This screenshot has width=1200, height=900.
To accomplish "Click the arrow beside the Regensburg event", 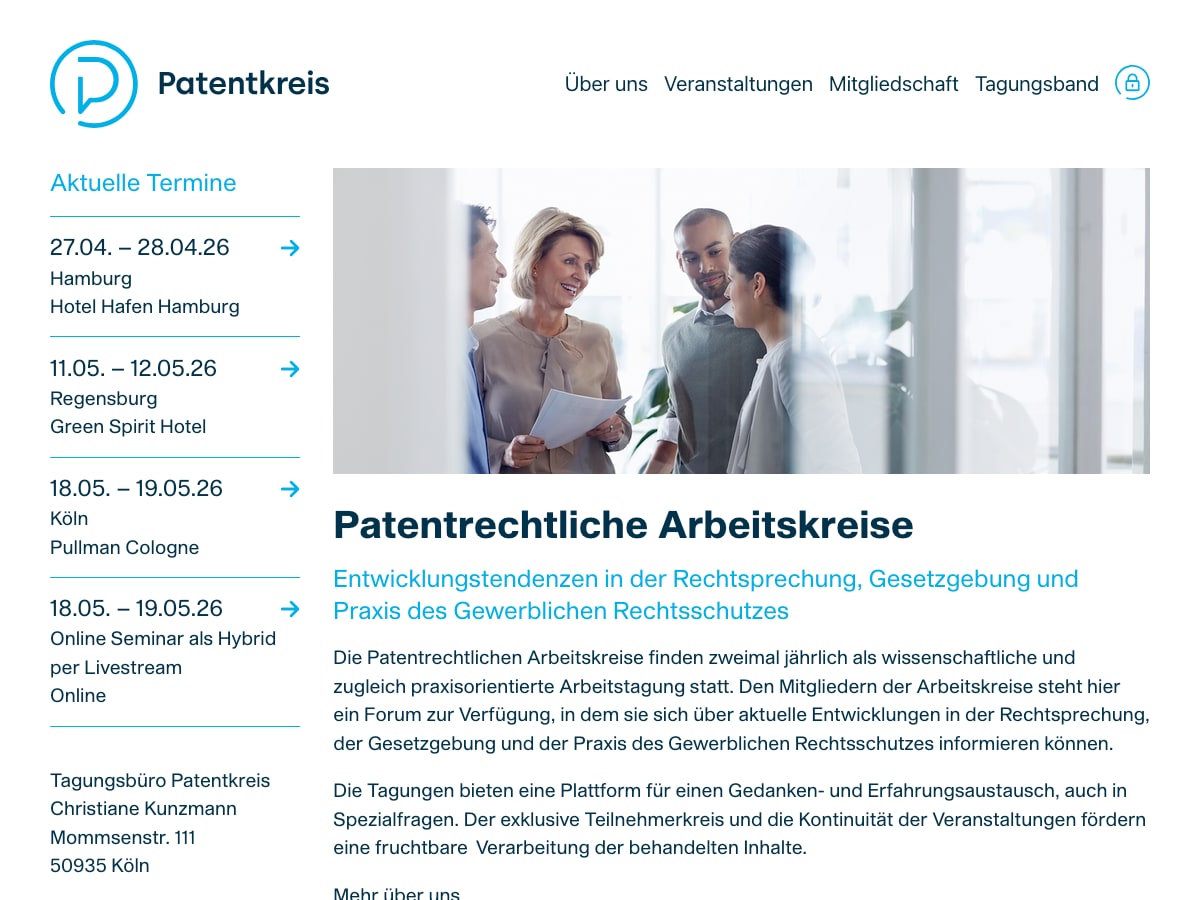I will tap(290, 369).
